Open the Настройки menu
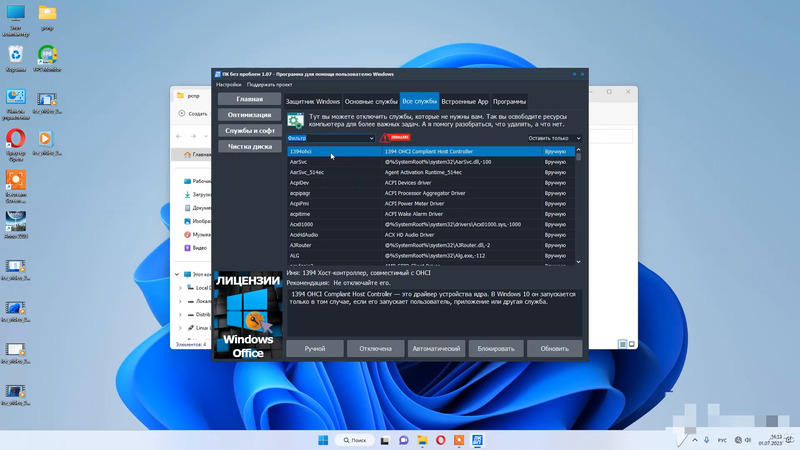The height and width of the screenshot is (450, 800). (x=229, y=85)
